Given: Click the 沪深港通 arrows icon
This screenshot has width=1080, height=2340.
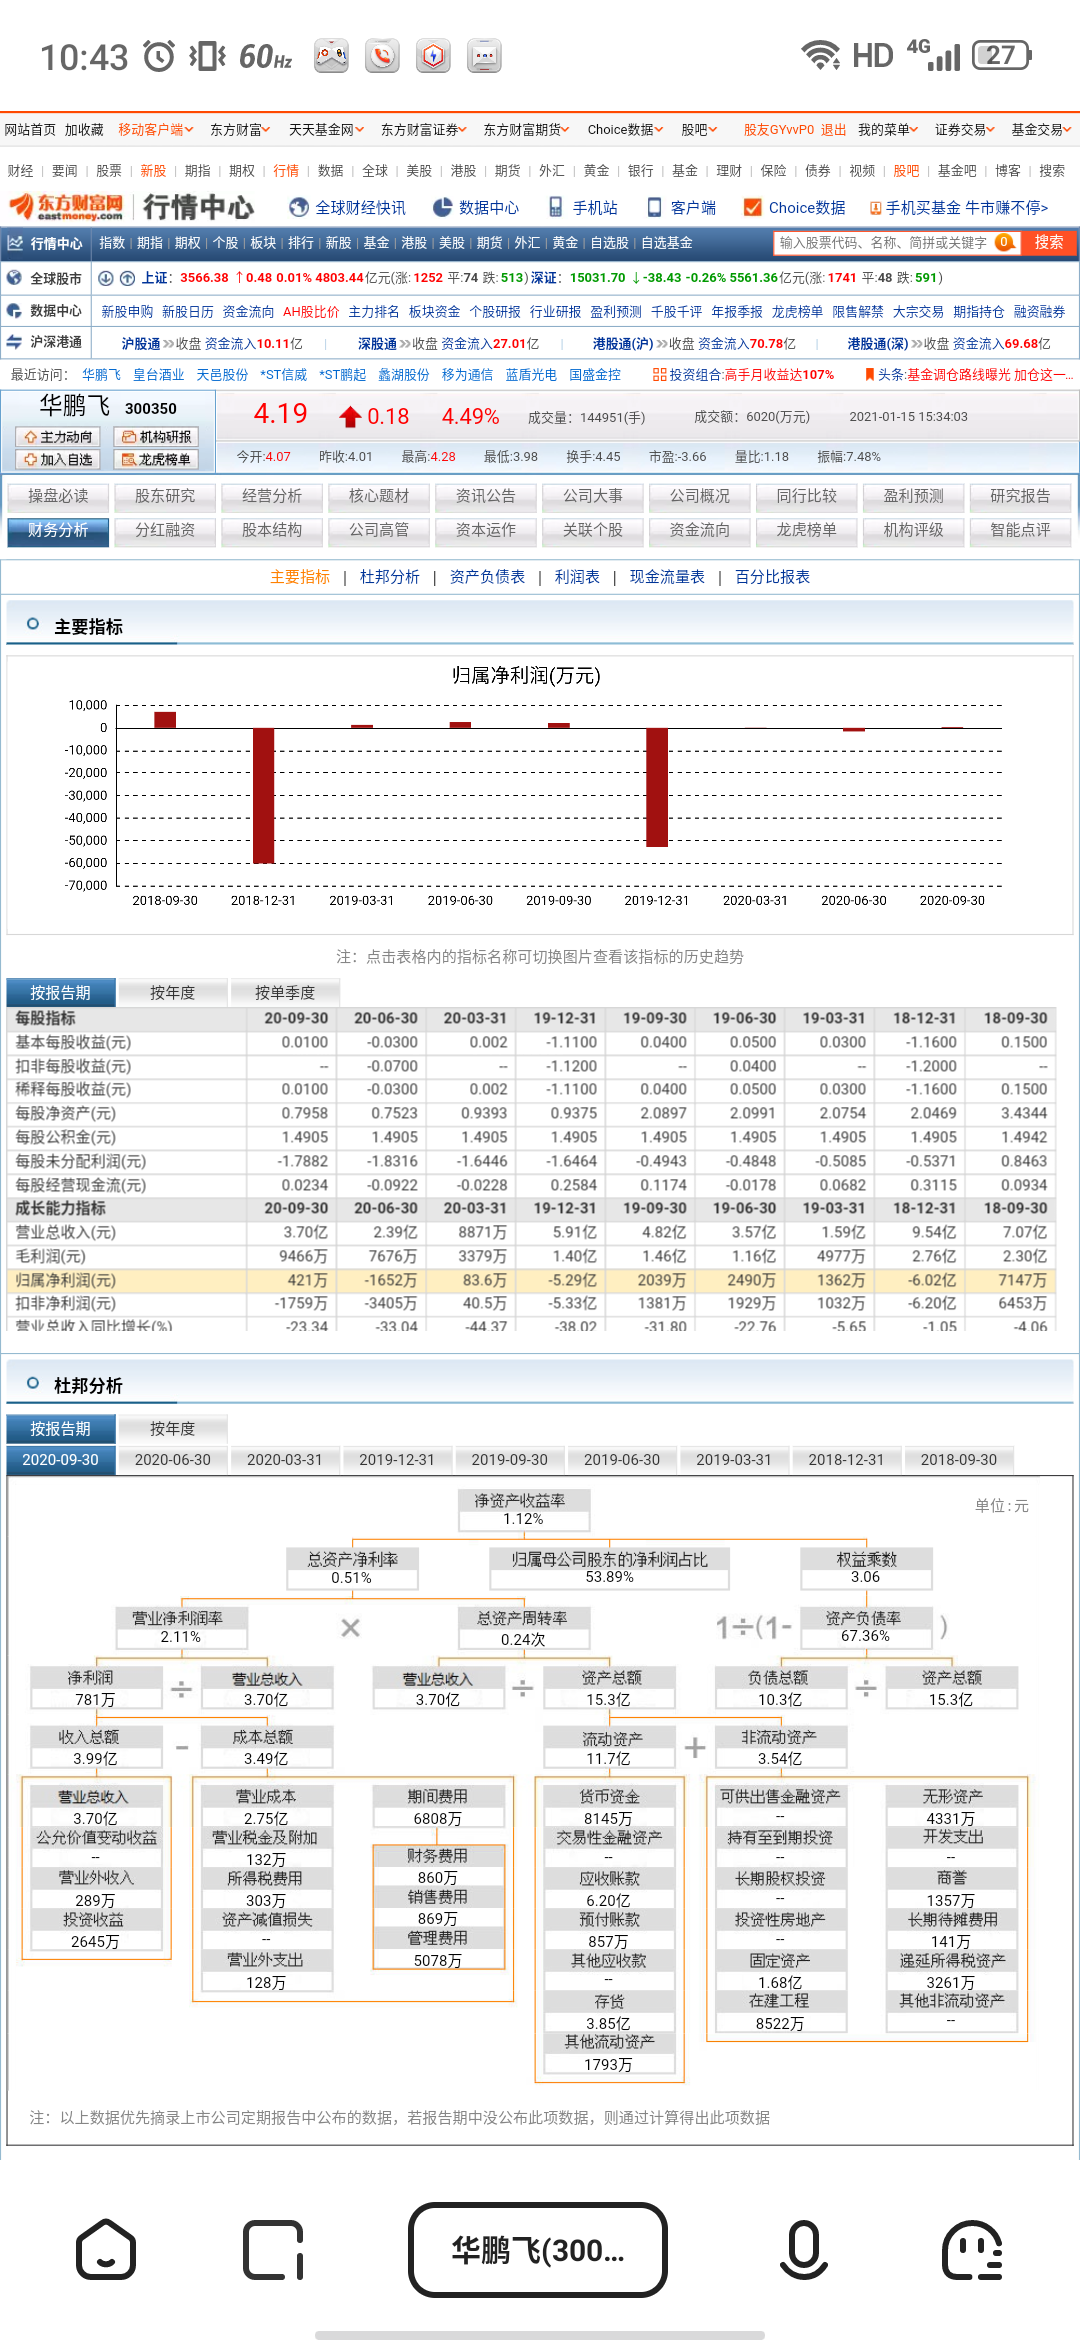Looking at the screenshot, I should (x=14, y=342).
